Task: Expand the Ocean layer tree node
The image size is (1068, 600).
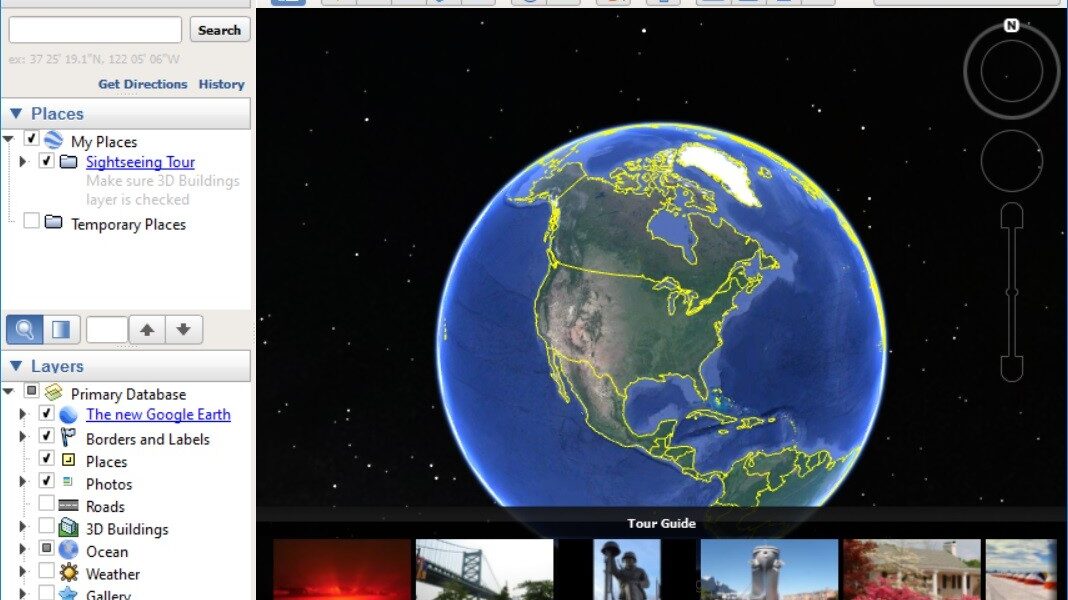Action: point(23,551)
